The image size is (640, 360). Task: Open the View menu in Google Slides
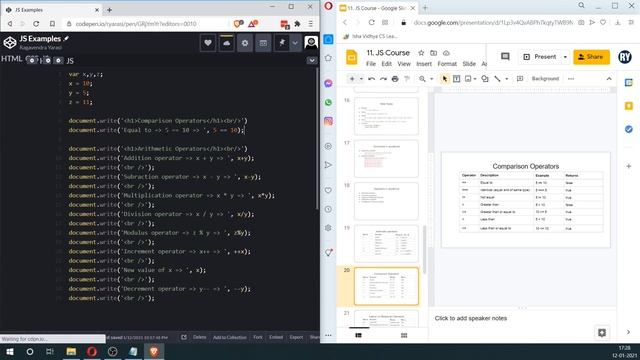(x=404, y=64)
